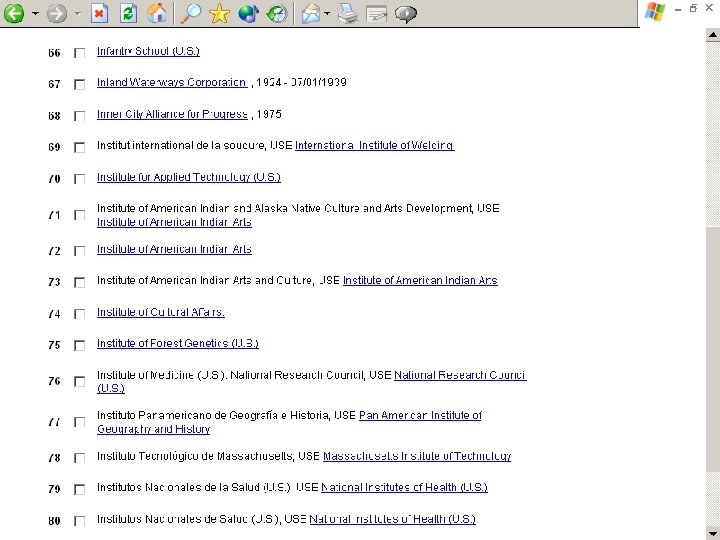
Task: Select the row 77 Instituto Panamericano checkbox
Action: tap(79, 422)
